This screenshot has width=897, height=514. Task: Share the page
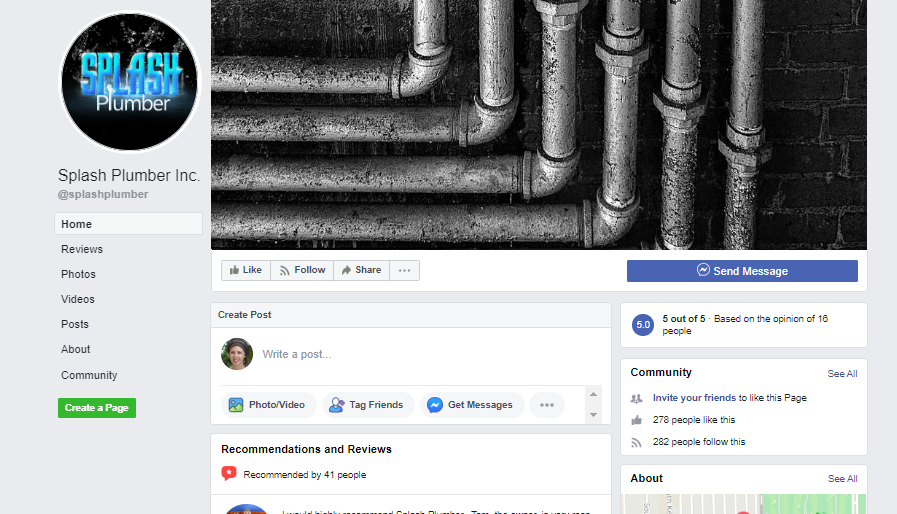click(362, 270)
